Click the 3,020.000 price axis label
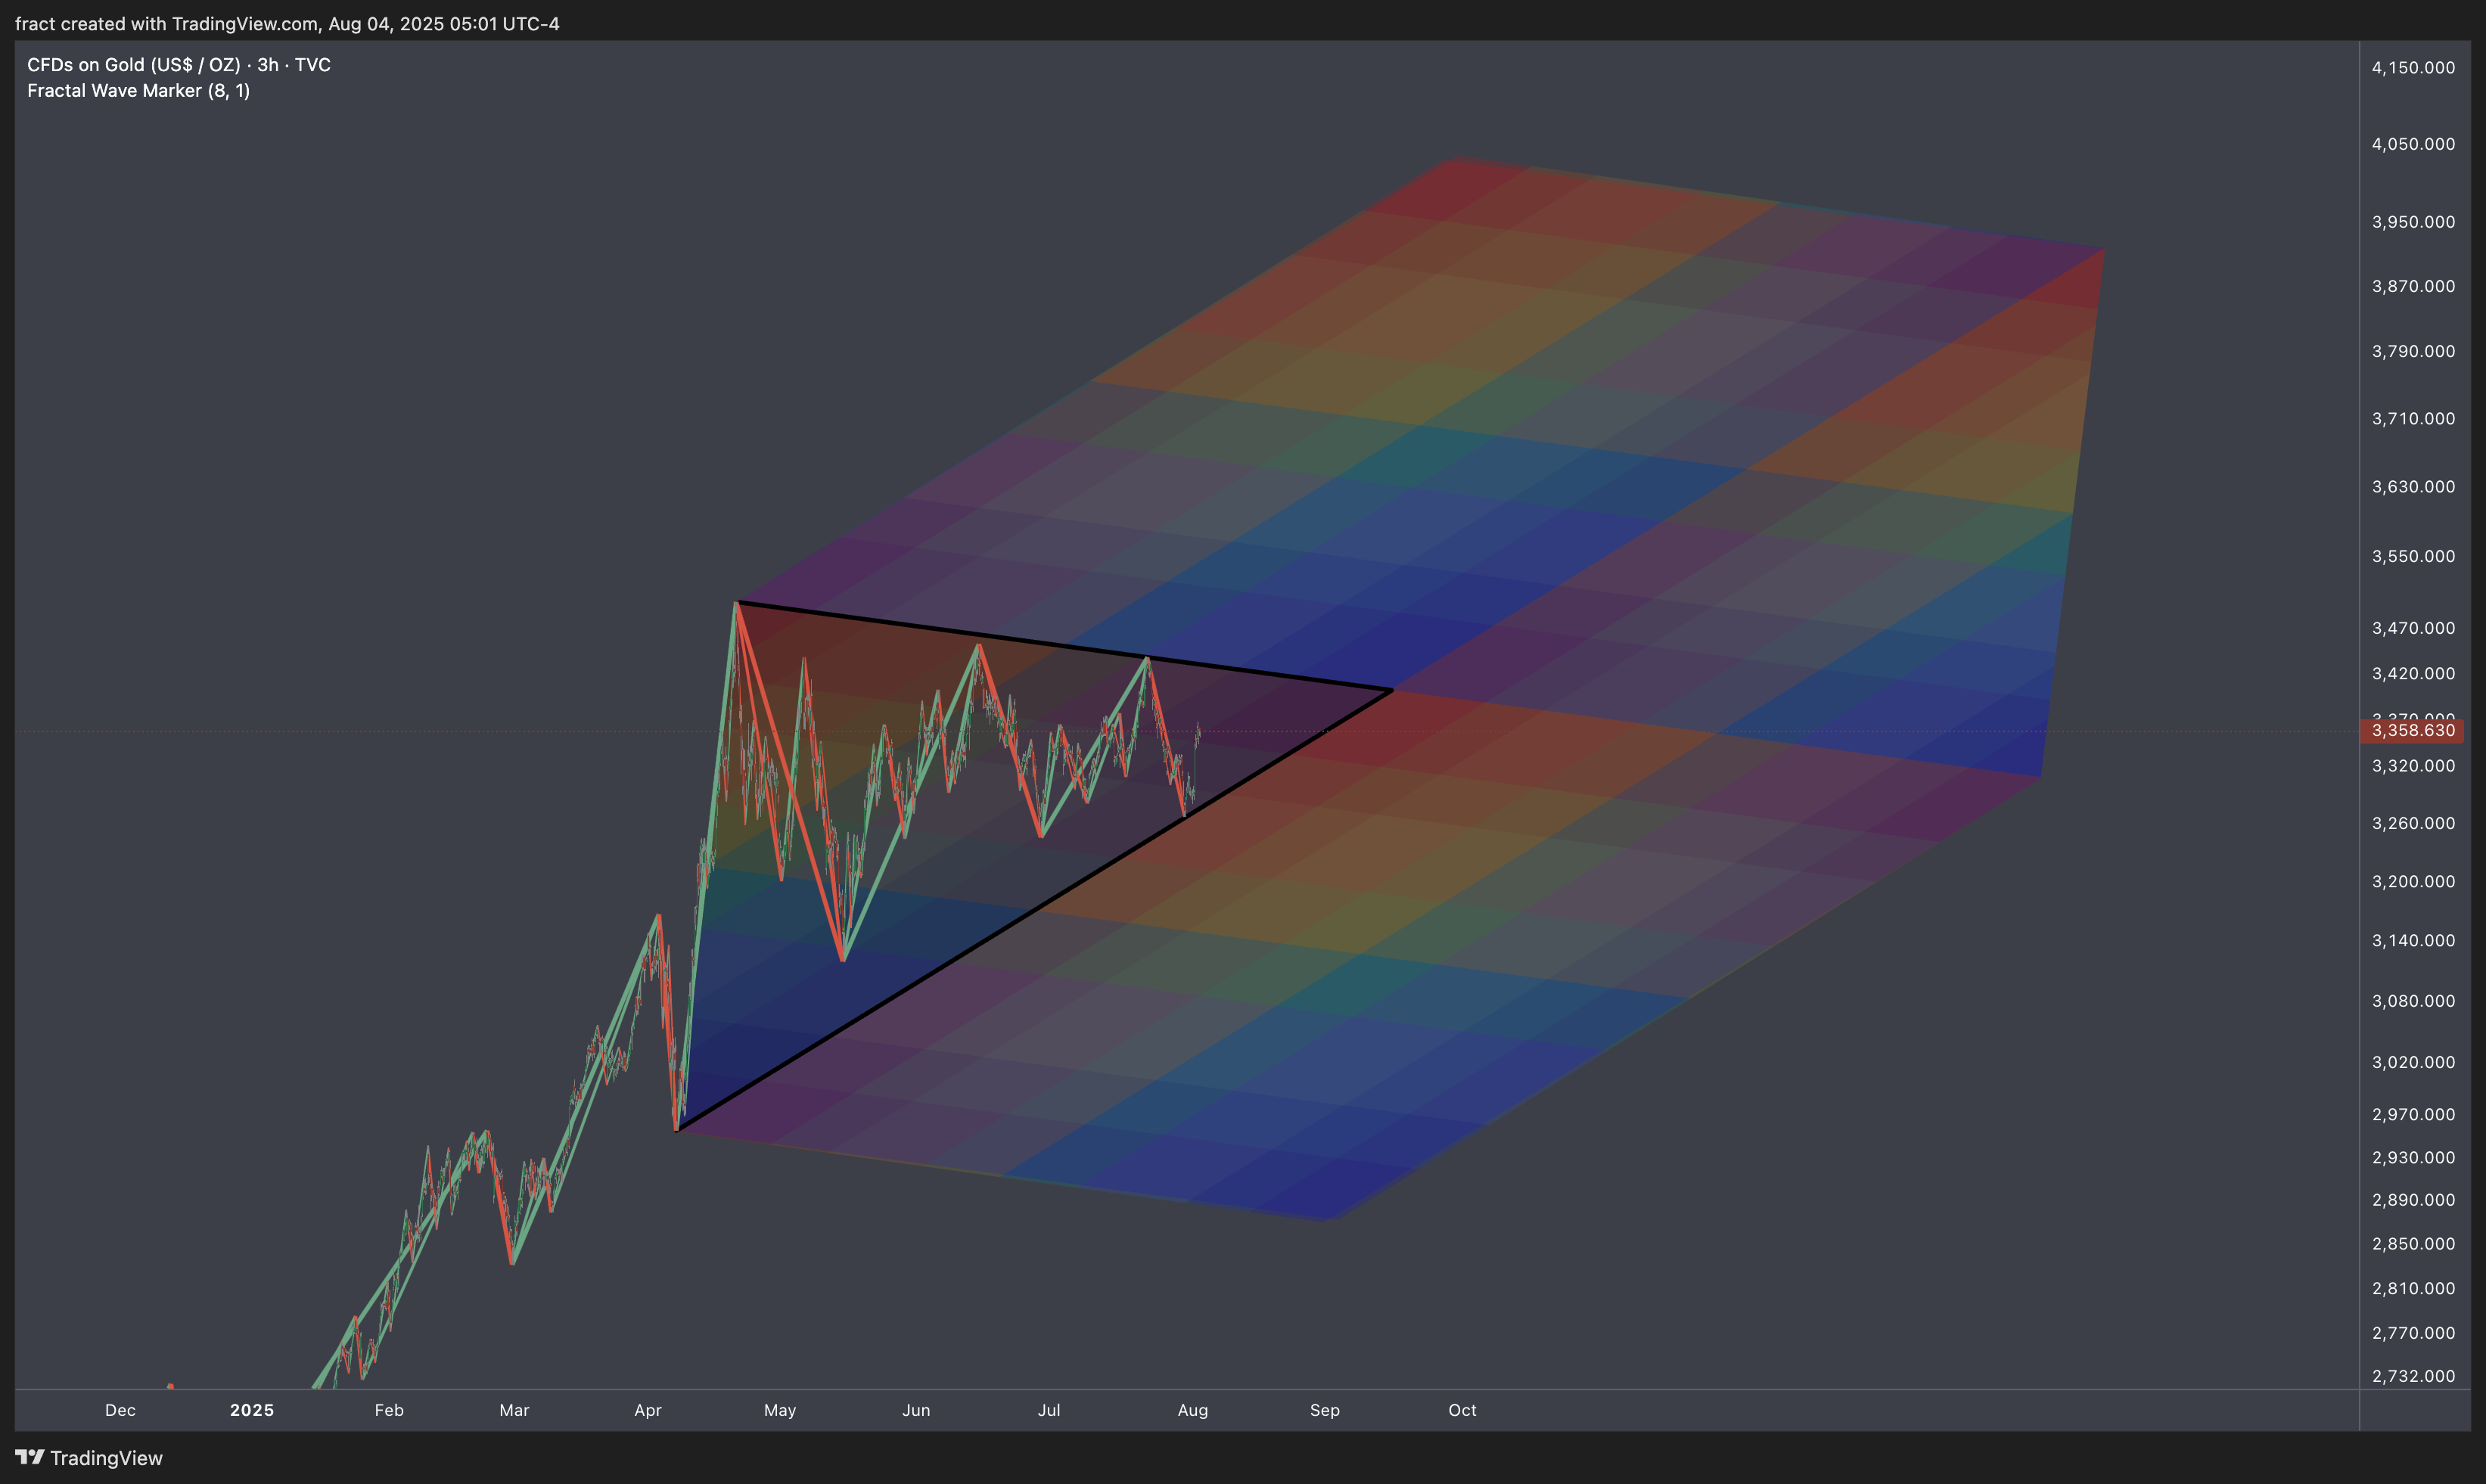2486x1484 pixels. point(2413,1063)
